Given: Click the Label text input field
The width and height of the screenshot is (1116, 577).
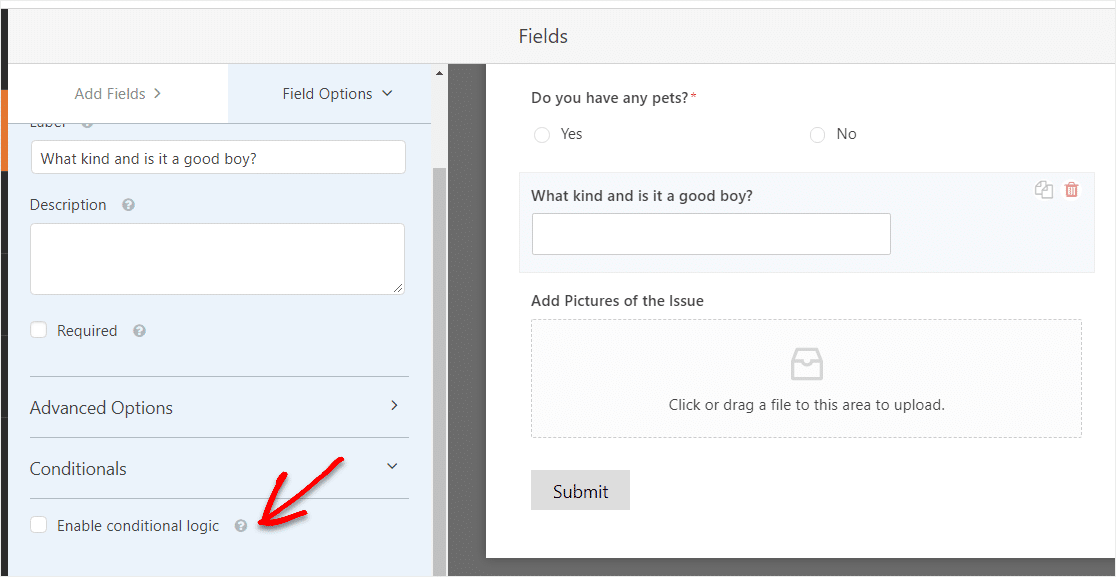Looking at the screenshot, I should click(x=218, y=158).
